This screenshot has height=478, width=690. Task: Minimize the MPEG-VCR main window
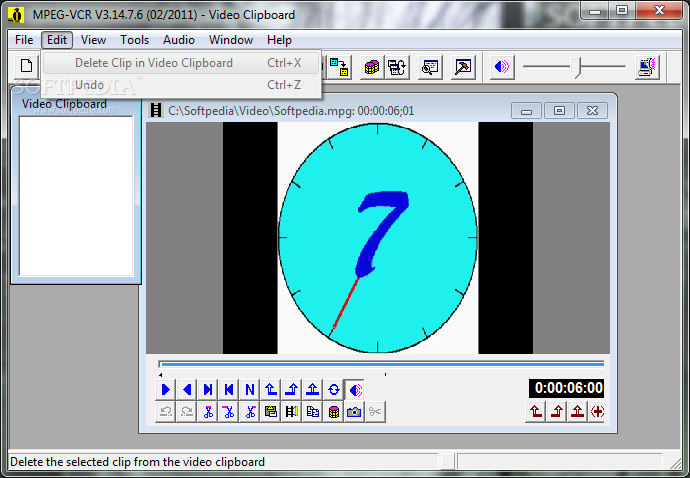(595, 11)
